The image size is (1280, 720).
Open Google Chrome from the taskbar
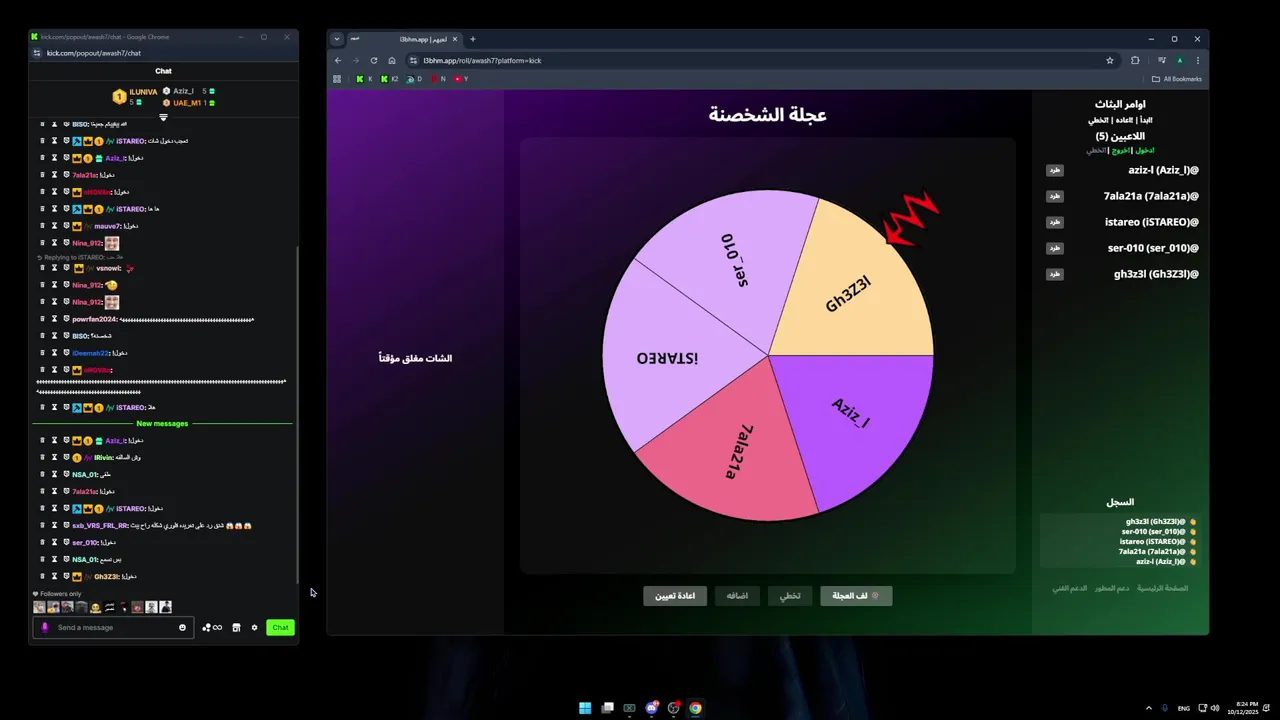[x=695, y=708]
